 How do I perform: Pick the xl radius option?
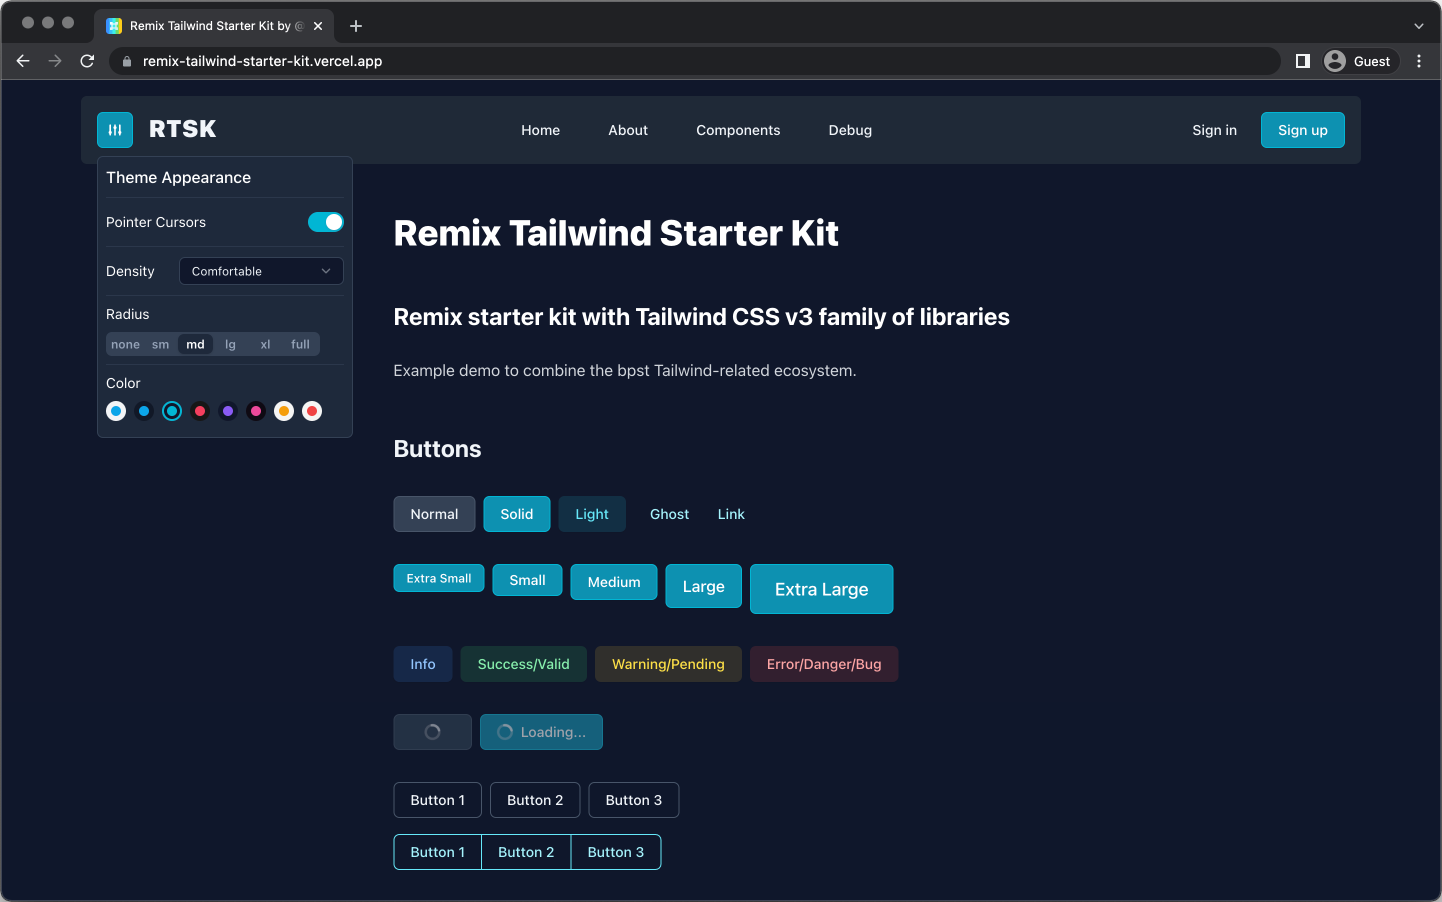(265, 344)
